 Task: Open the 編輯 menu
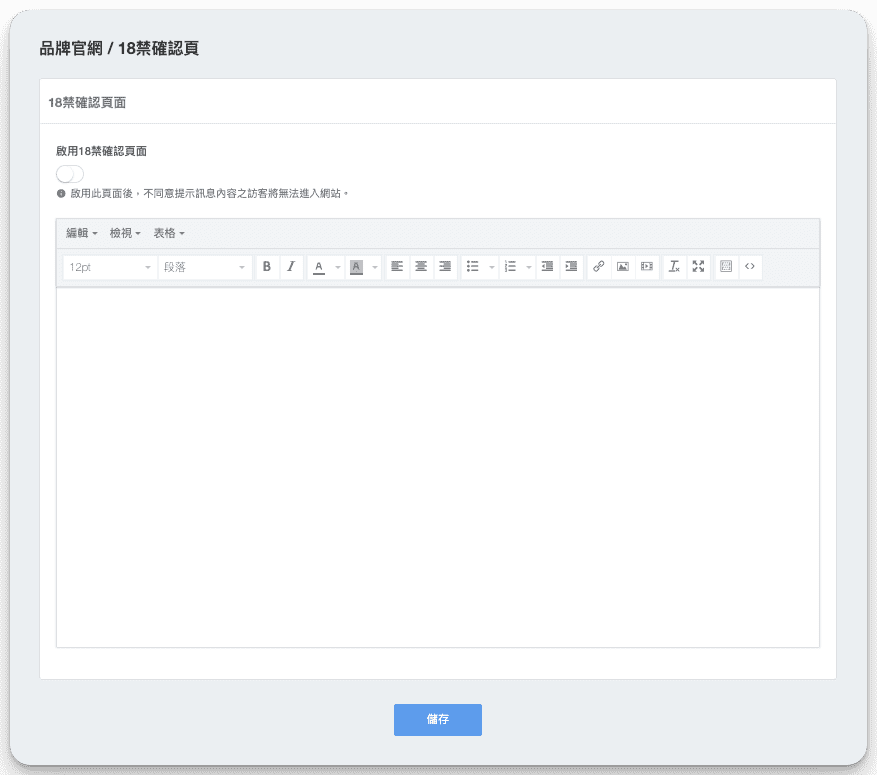[x=81, y=233]
